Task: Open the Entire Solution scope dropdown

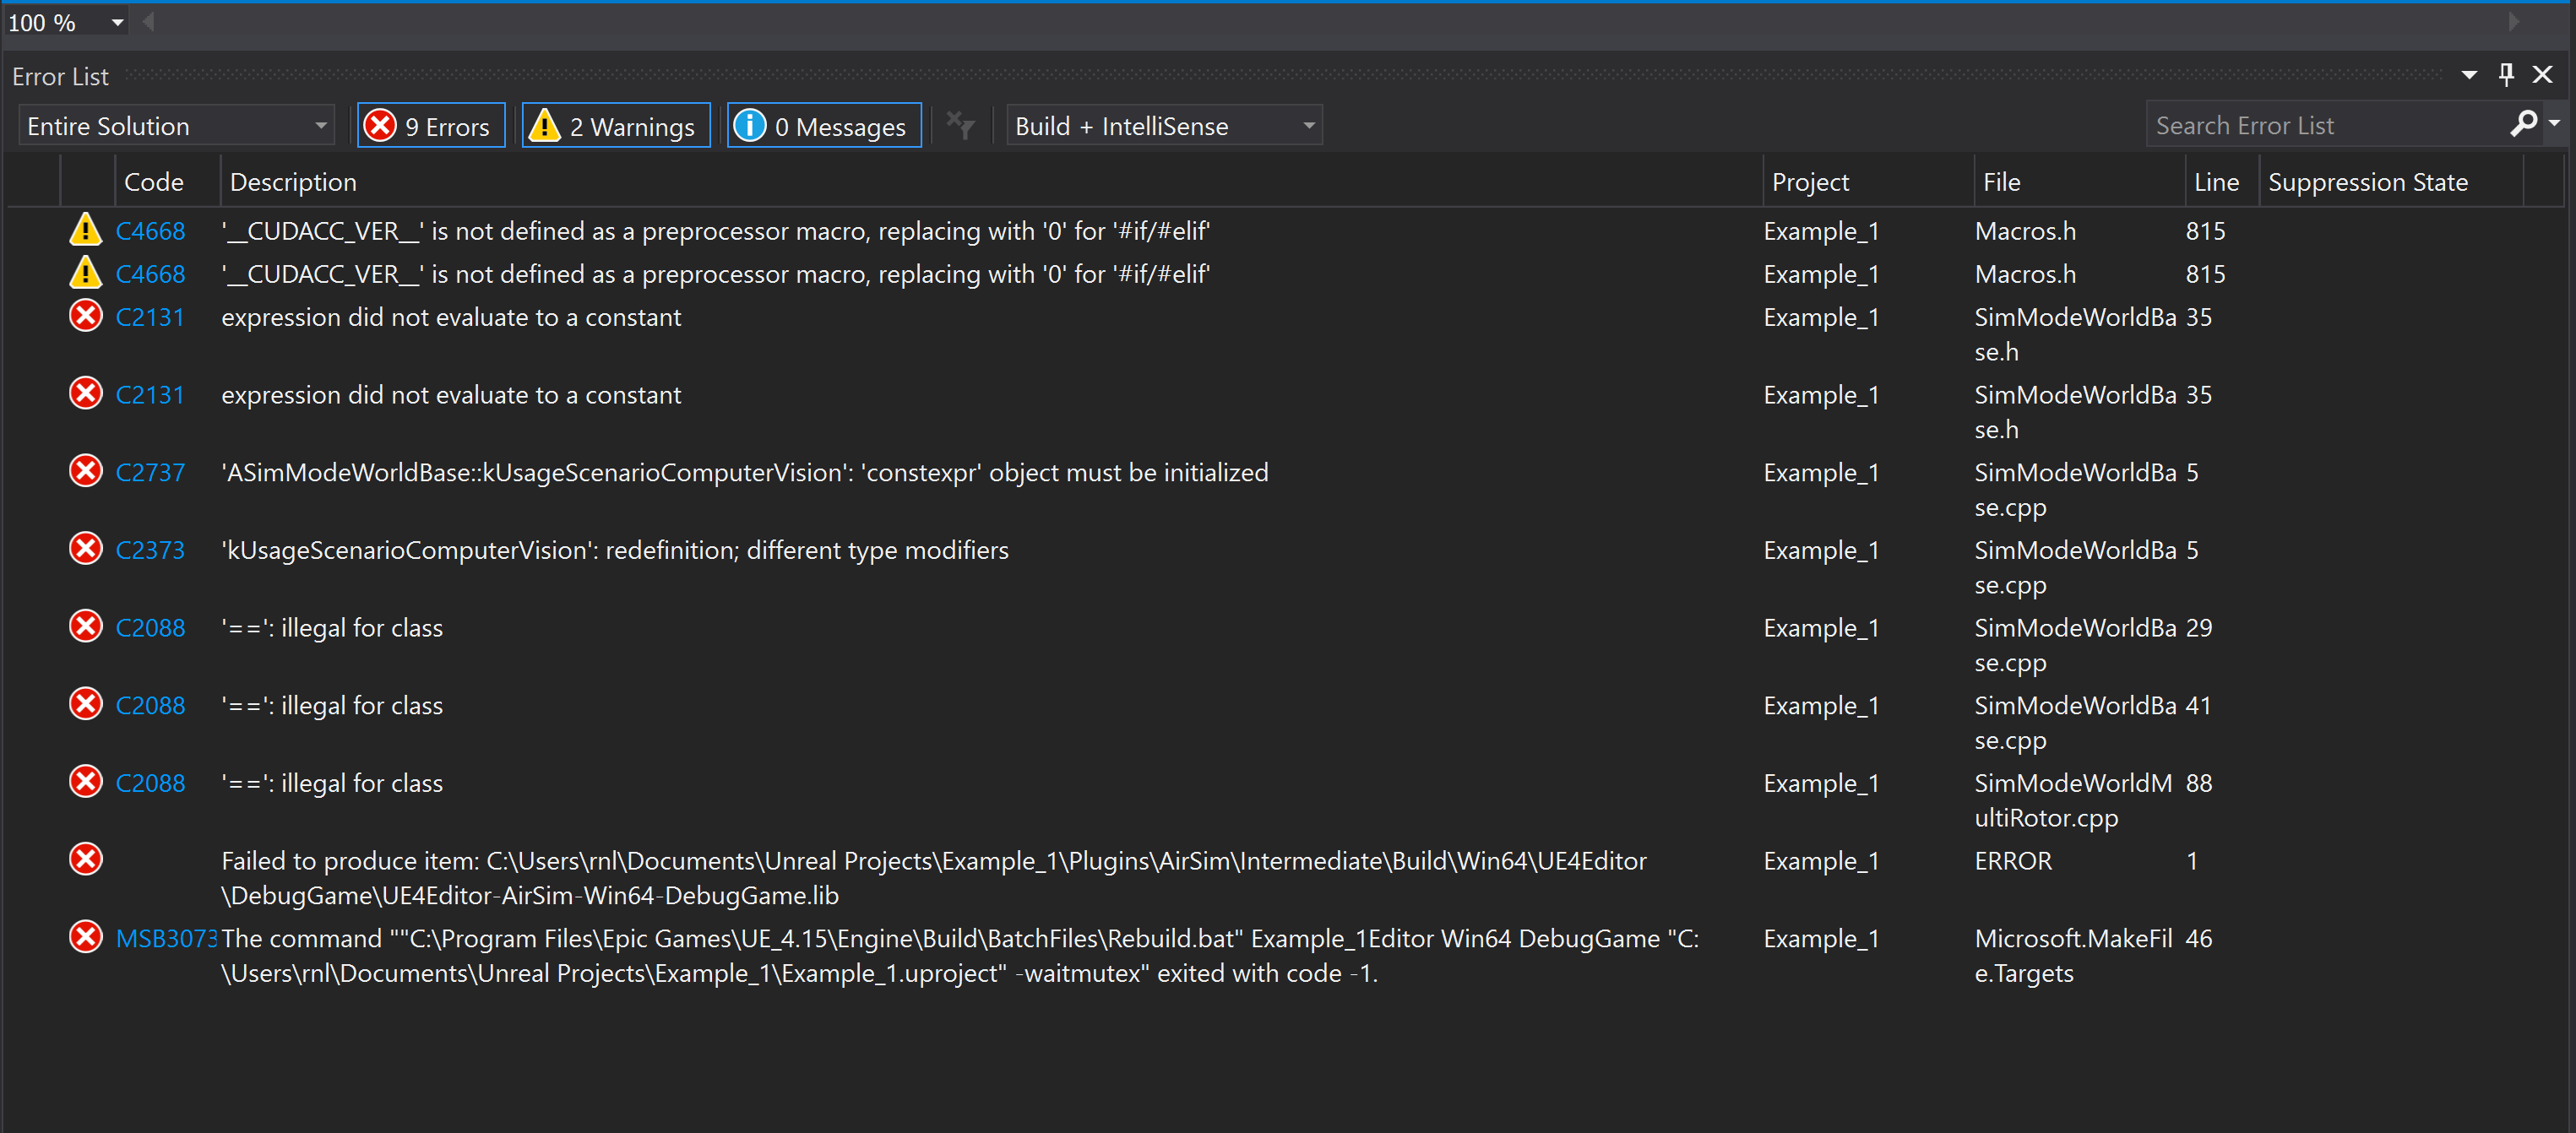Action: point(318,124)
